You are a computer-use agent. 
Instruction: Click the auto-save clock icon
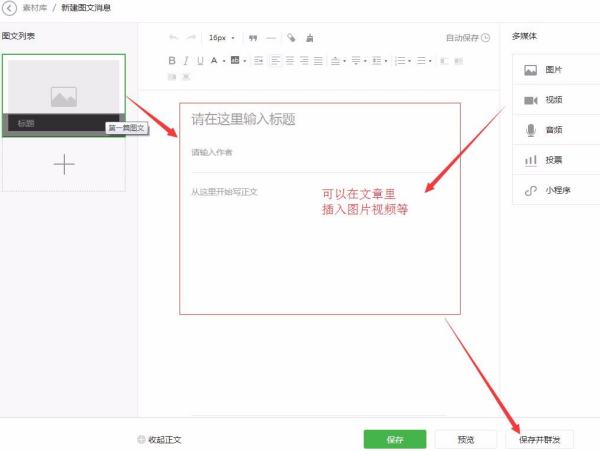pyautogui.click(x=486, y=37)
